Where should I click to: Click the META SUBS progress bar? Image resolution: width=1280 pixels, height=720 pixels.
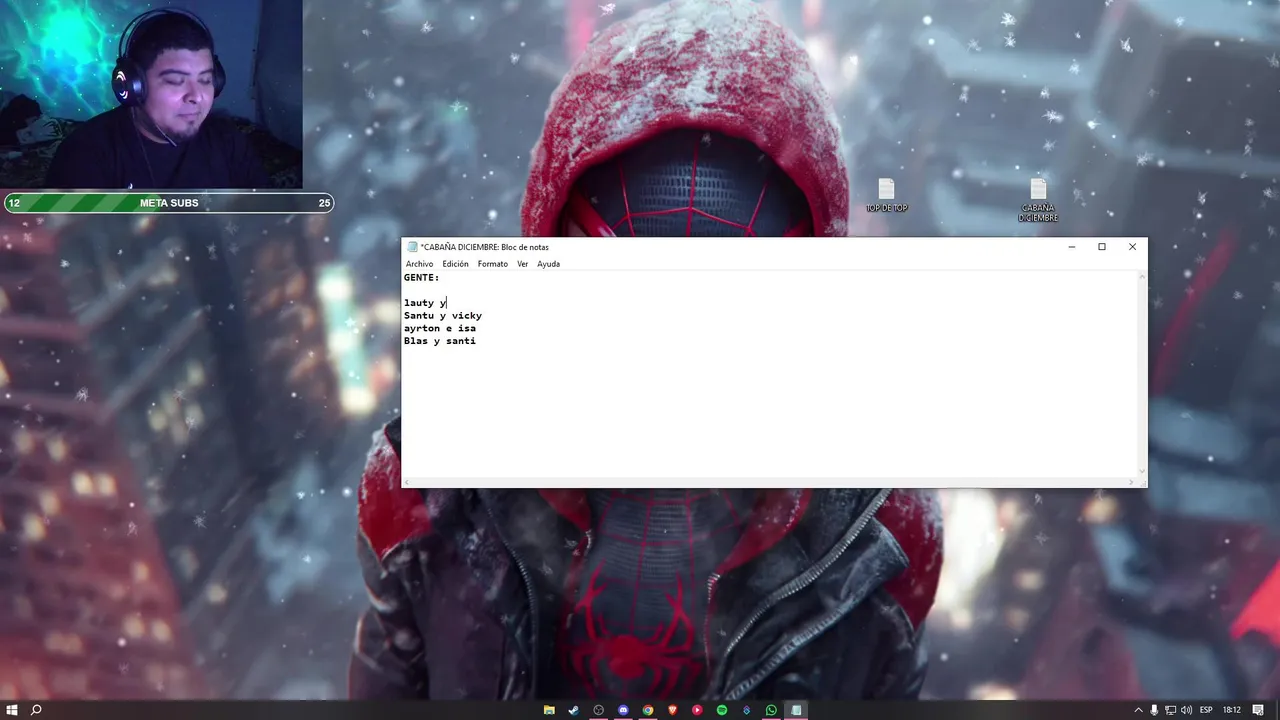point(168,203)
